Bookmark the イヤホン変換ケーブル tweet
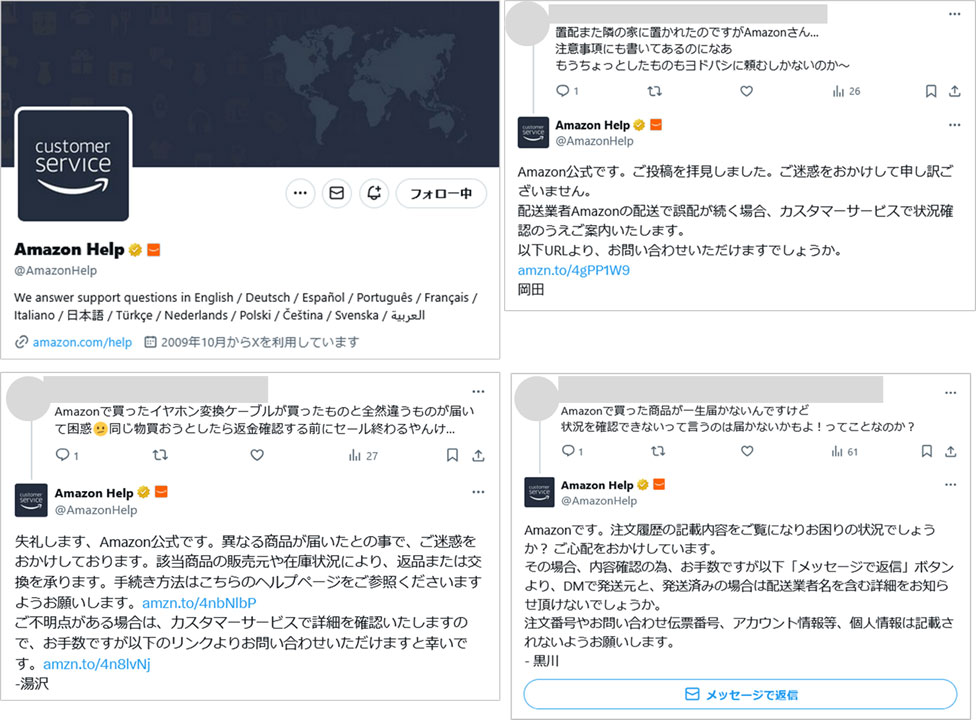The height and width of the screenshot is (720, 976). click(x=453, y=456)
